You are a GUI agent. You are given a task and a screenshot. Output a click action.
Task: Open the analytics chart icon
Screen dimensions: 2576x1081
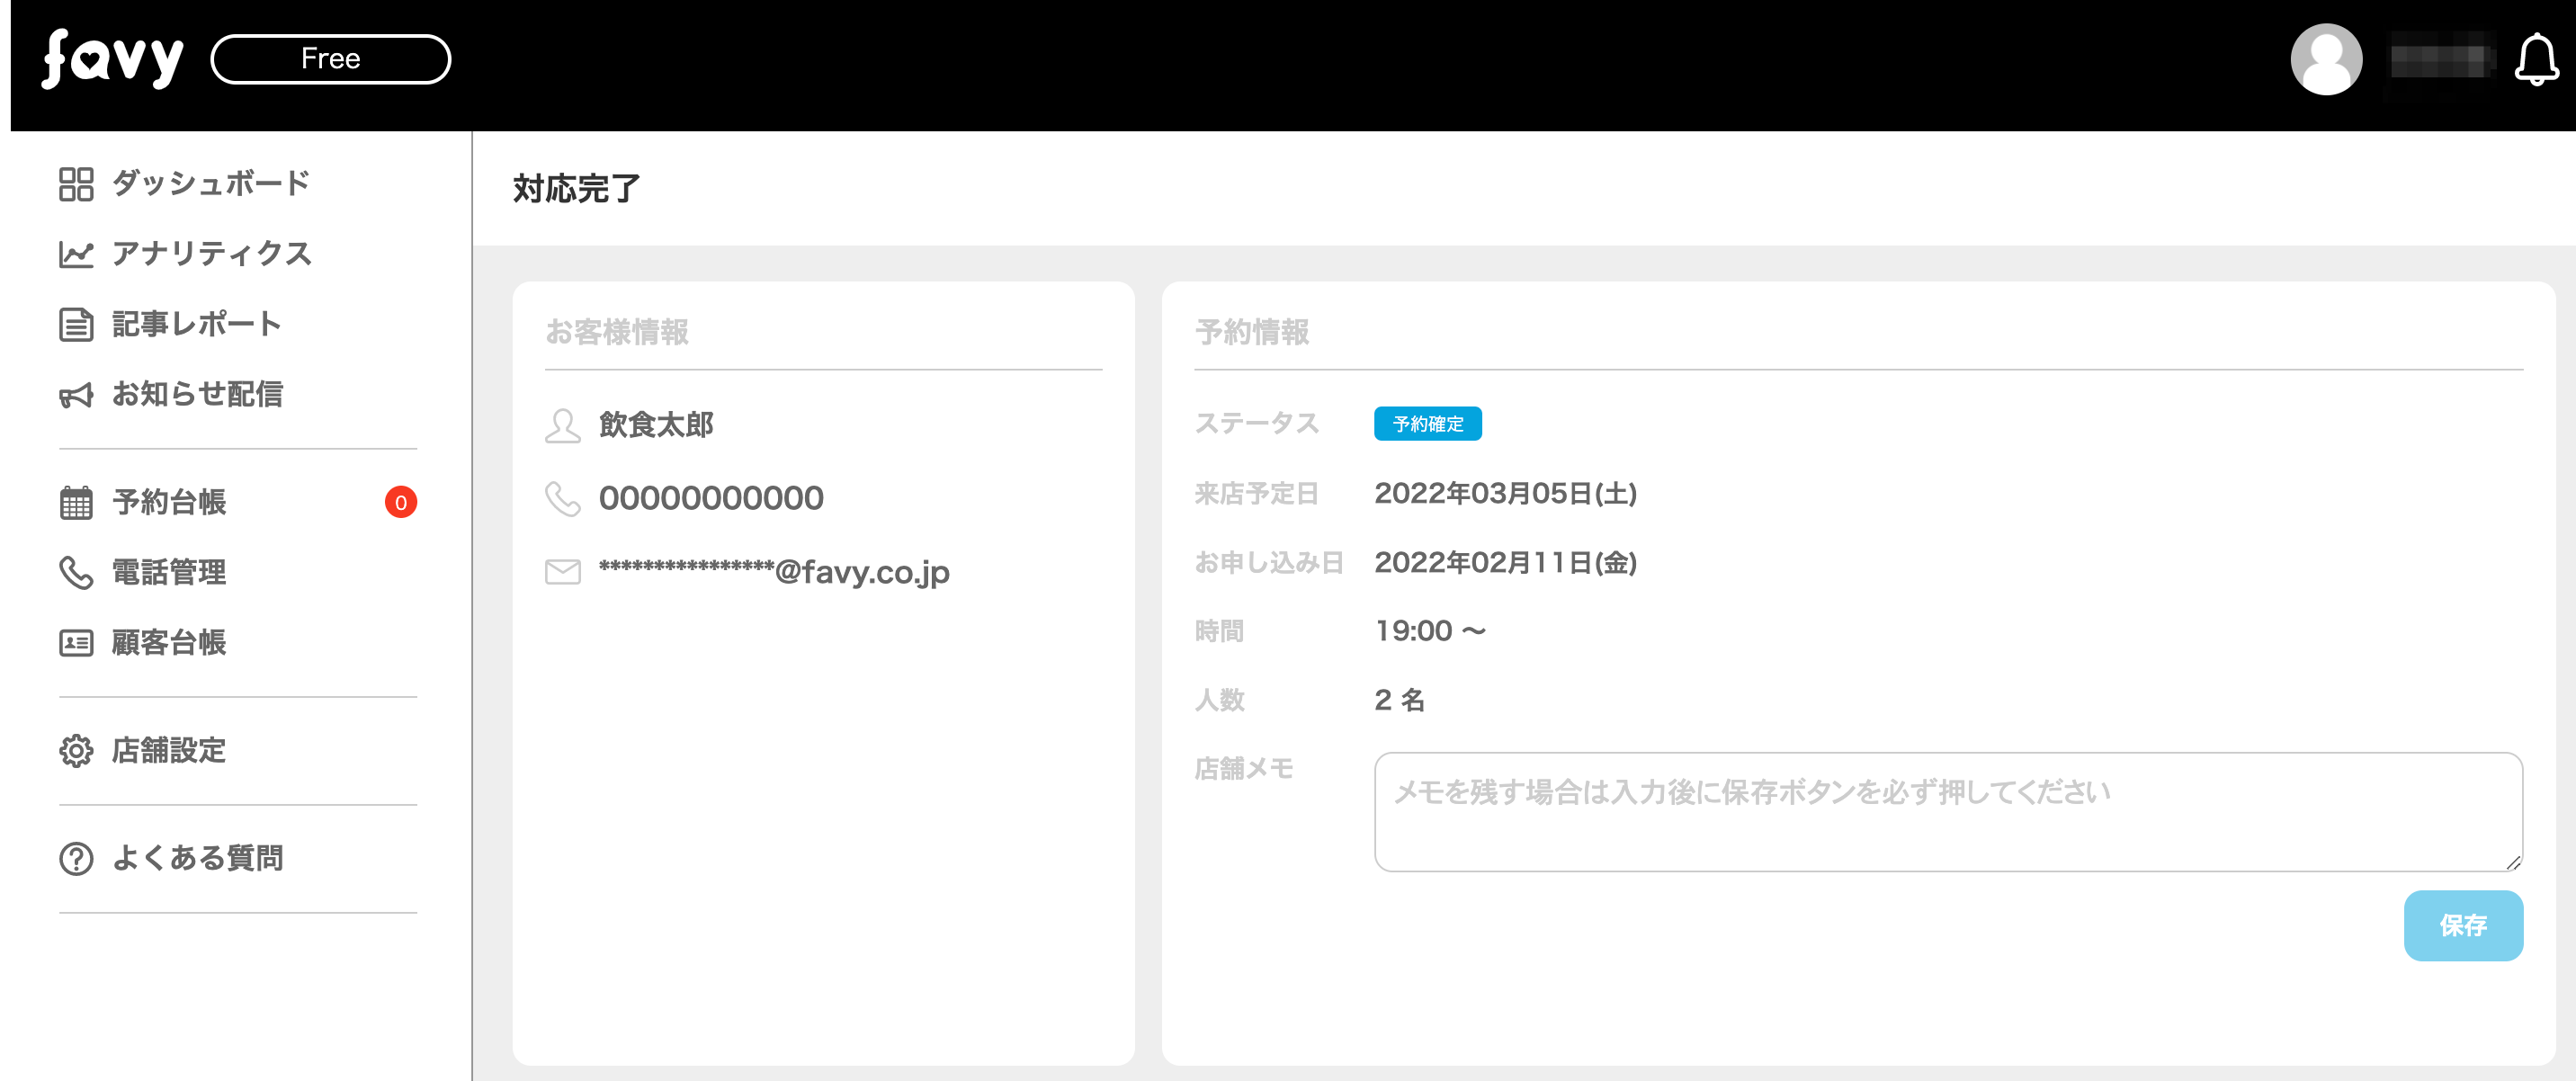[76, 254]
